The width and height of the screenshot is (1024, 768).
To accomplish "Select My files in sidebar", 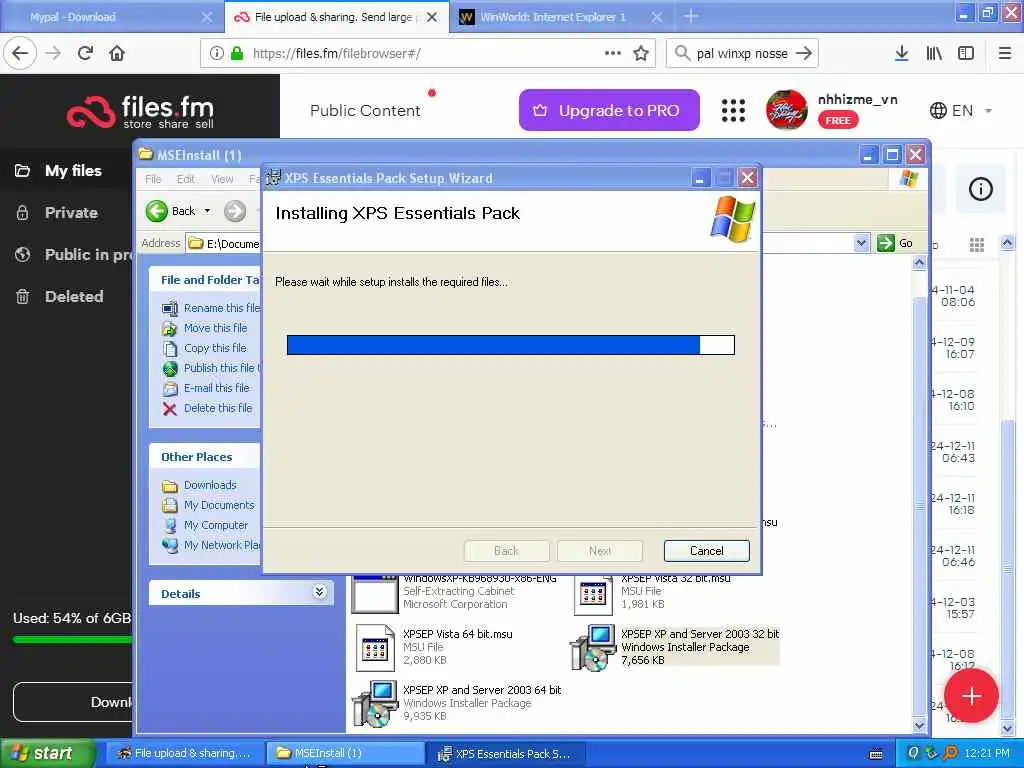I will coord(73,171).
